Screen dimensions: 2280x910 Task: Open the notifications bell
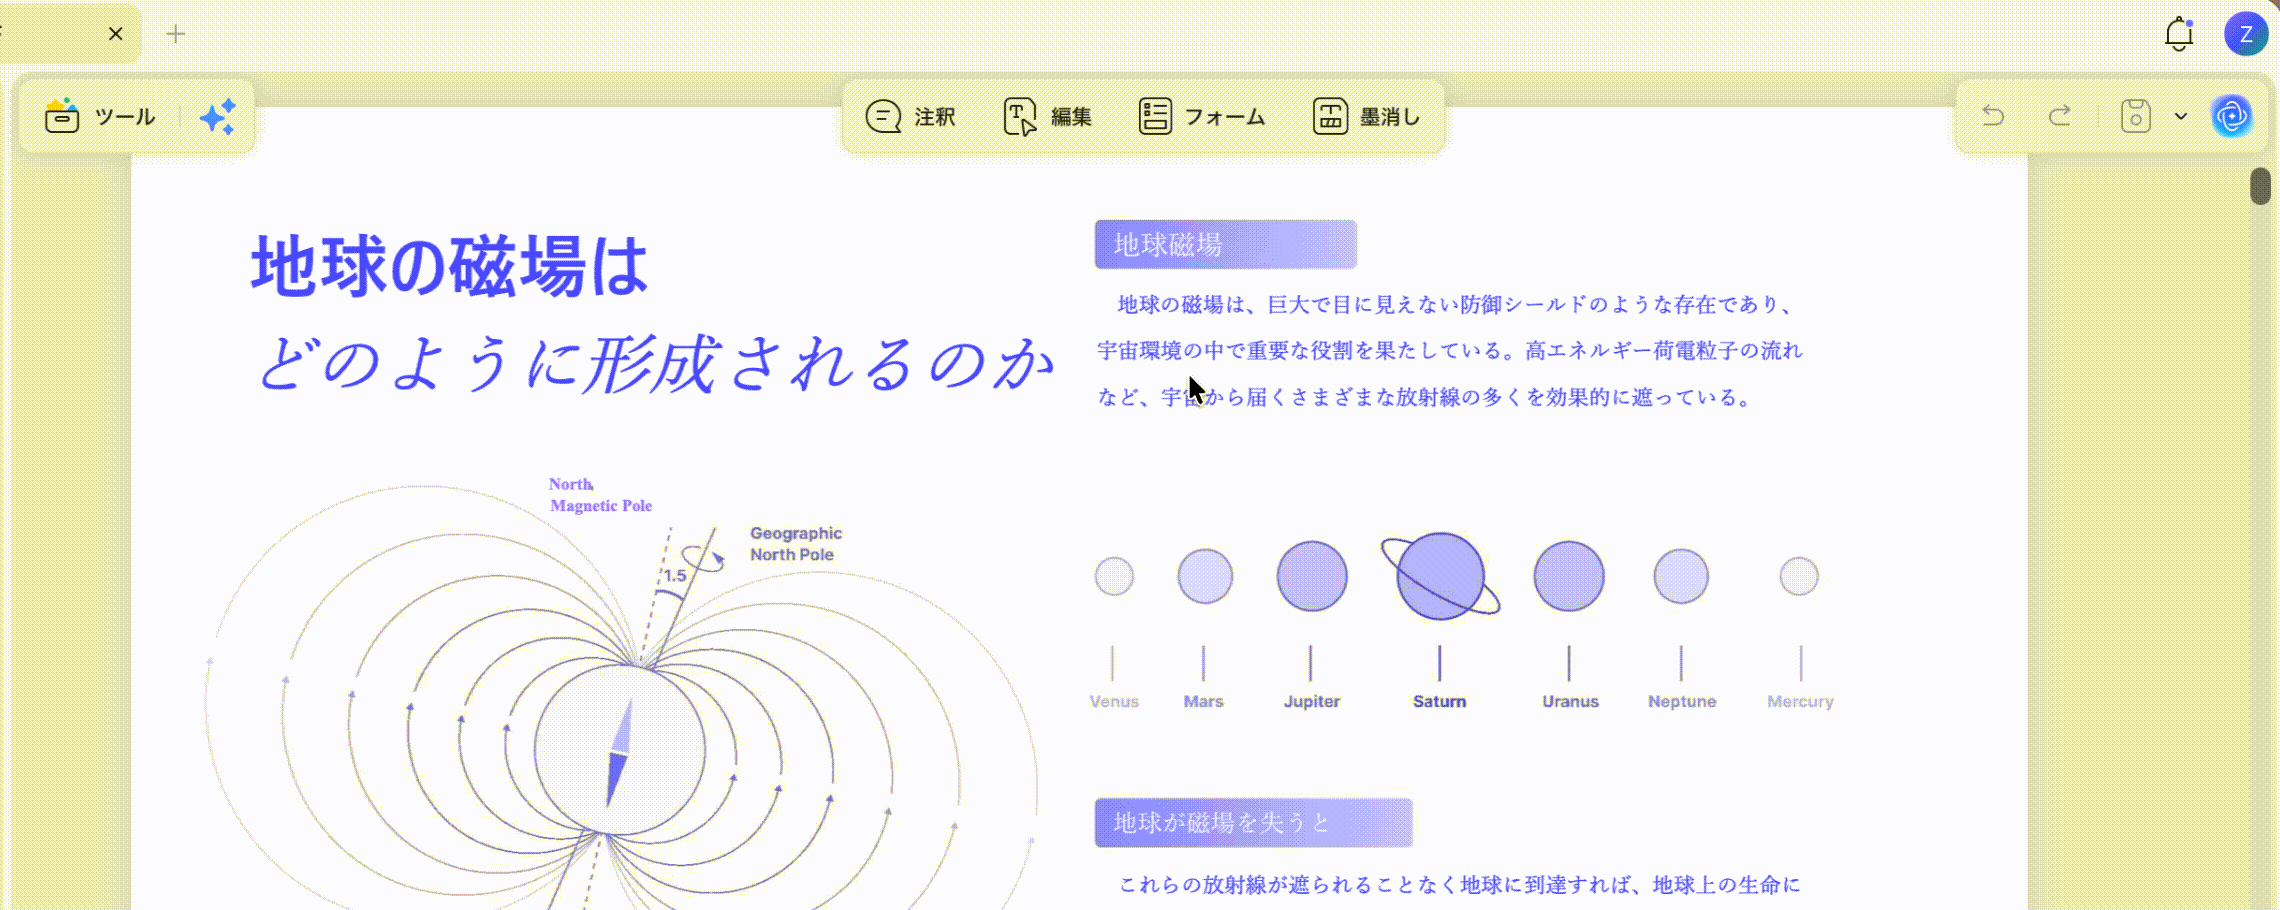pyautogui.click(x=2179, y=34)
